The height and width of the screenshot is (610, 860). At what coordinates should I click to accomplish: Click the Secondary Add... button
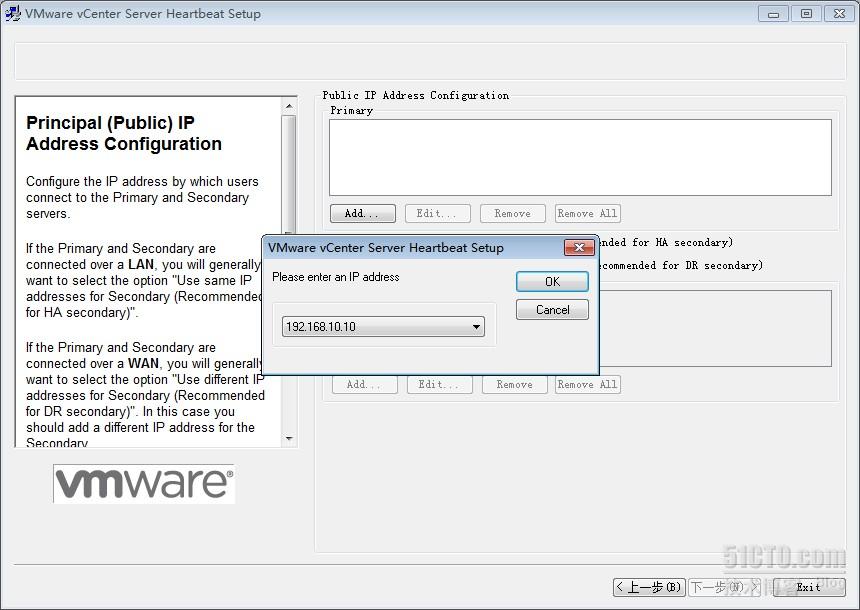click(x=364, y=385)
